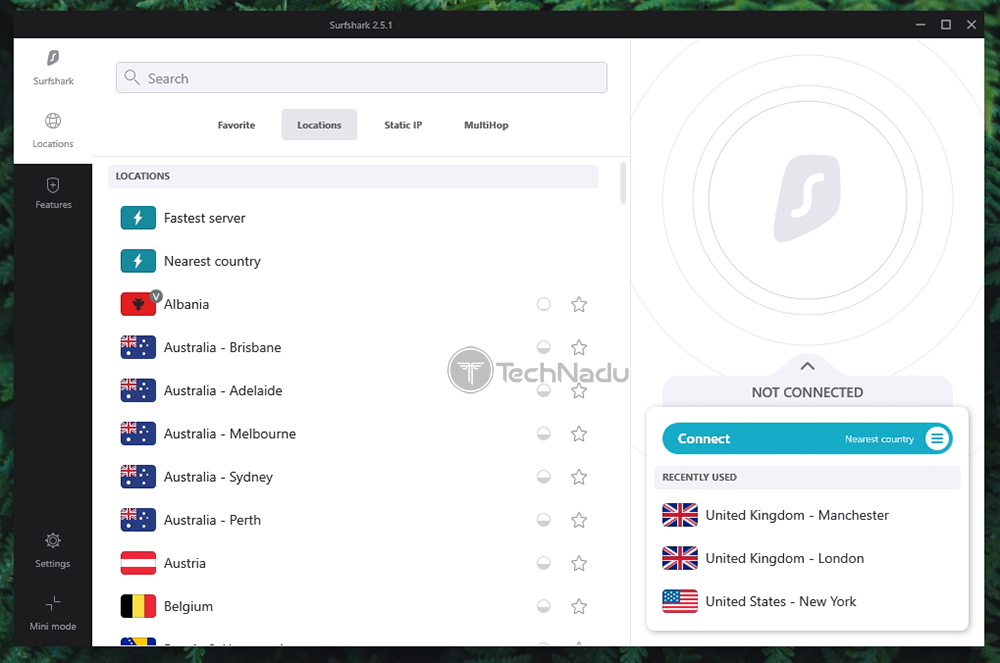Favorite Australia - Melbourne with its star
Screen dimensions: 1000x663
point(579,434)
